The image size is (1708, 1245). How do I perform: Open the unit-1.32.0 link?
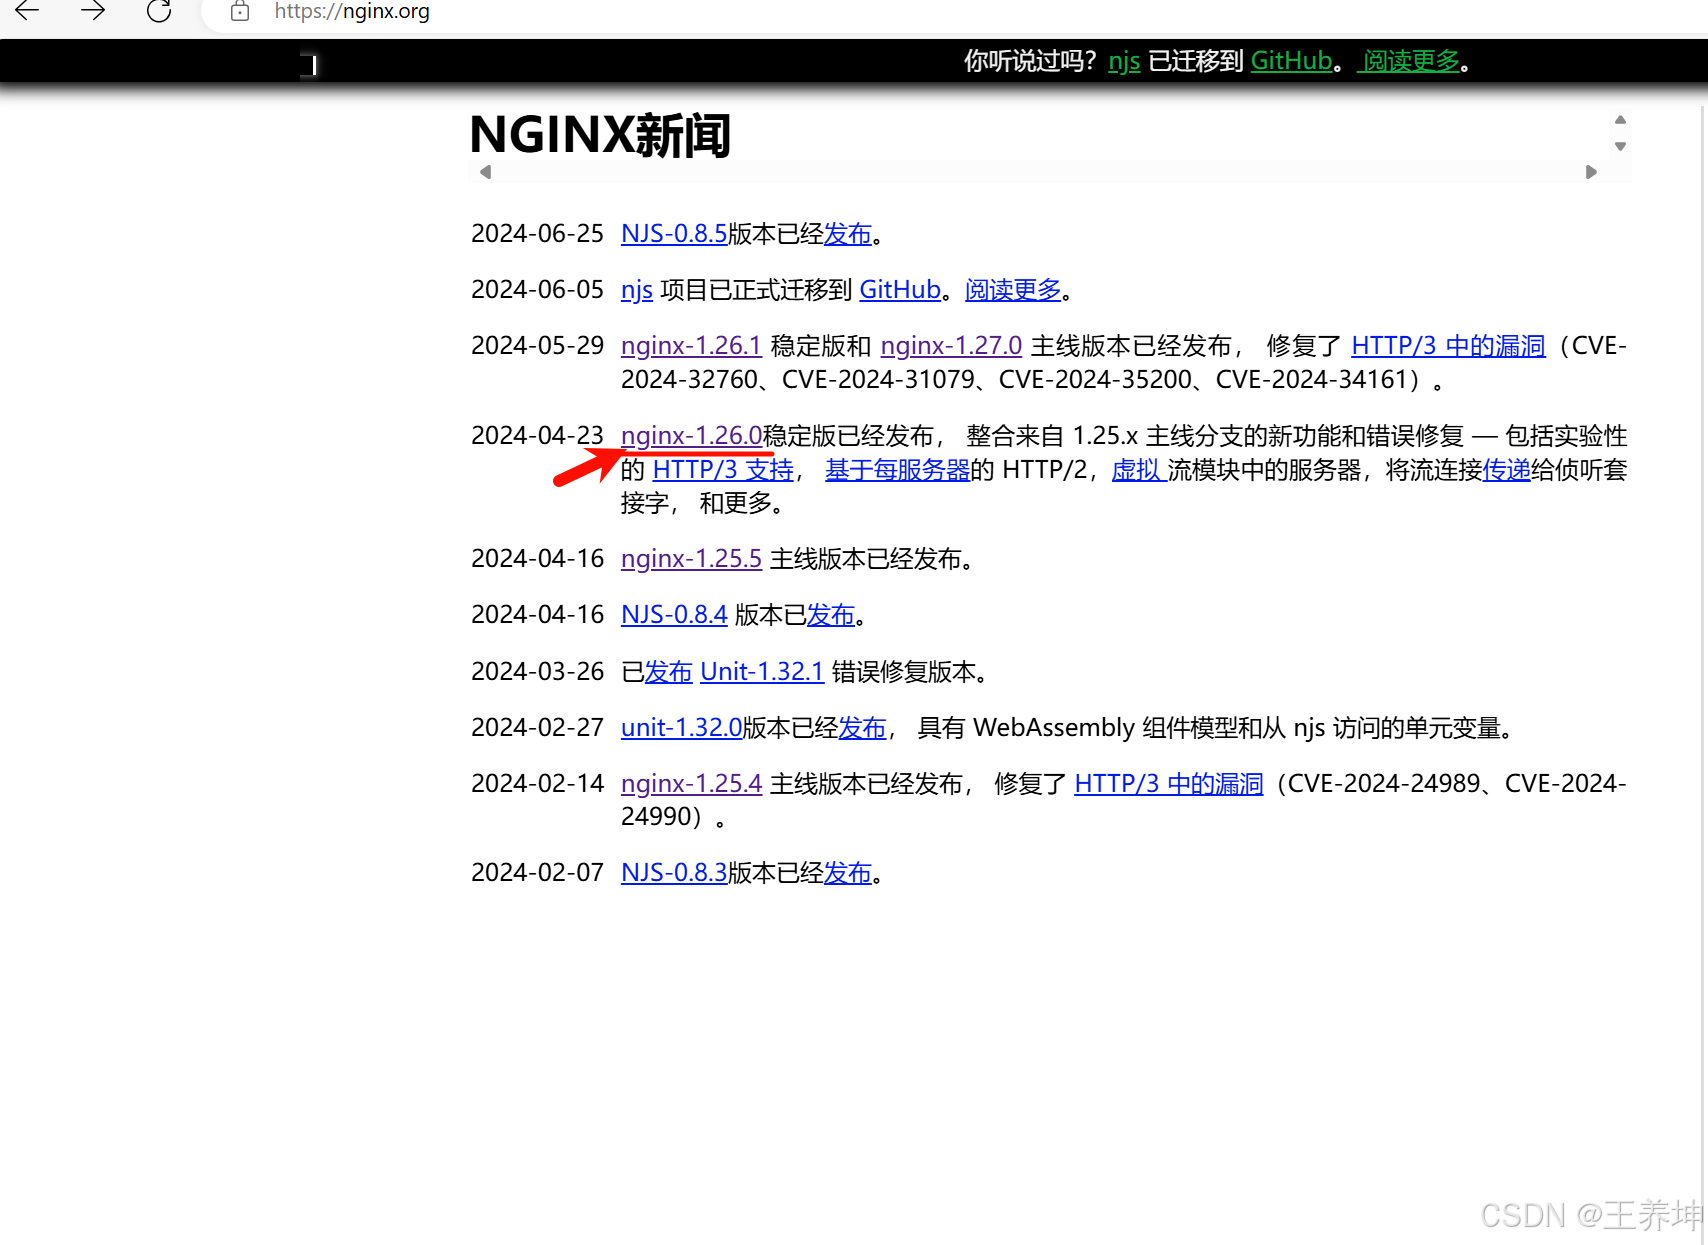[681, 728]
